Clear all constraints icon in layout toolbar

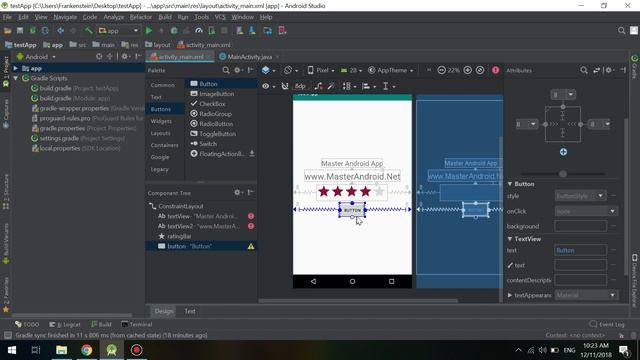pyautogui.click(x=318, y=86)
